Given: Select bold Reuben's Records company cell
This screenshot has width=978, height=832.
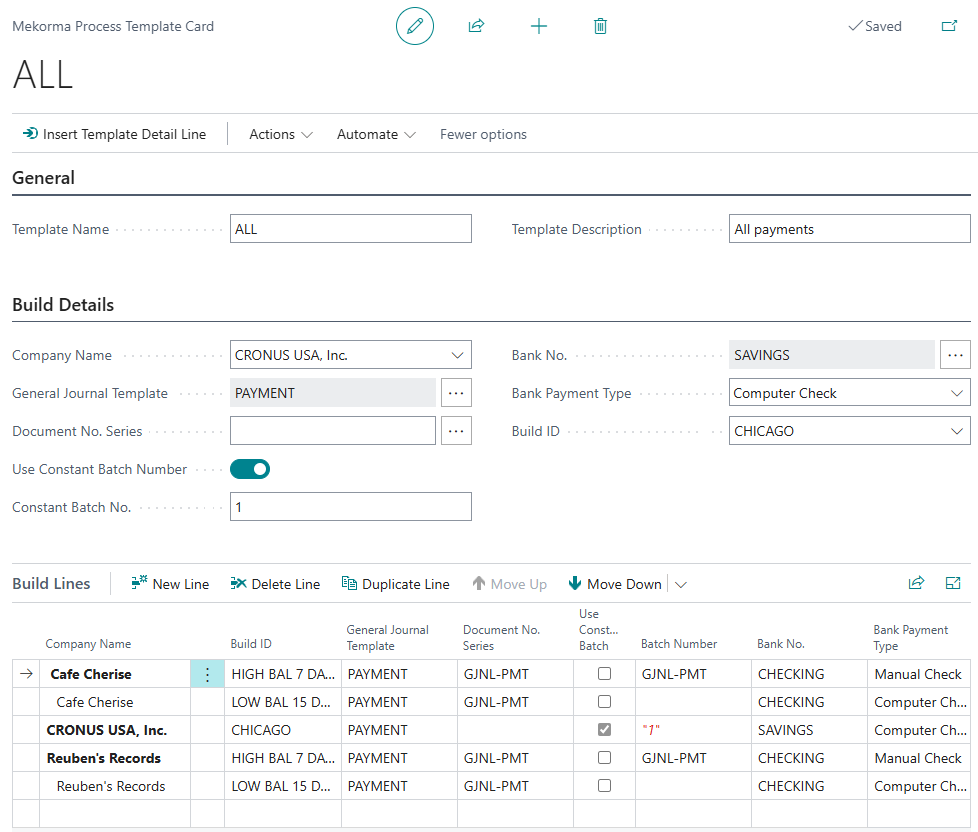Looking at the screenshot, I should (x=115, y=758).
